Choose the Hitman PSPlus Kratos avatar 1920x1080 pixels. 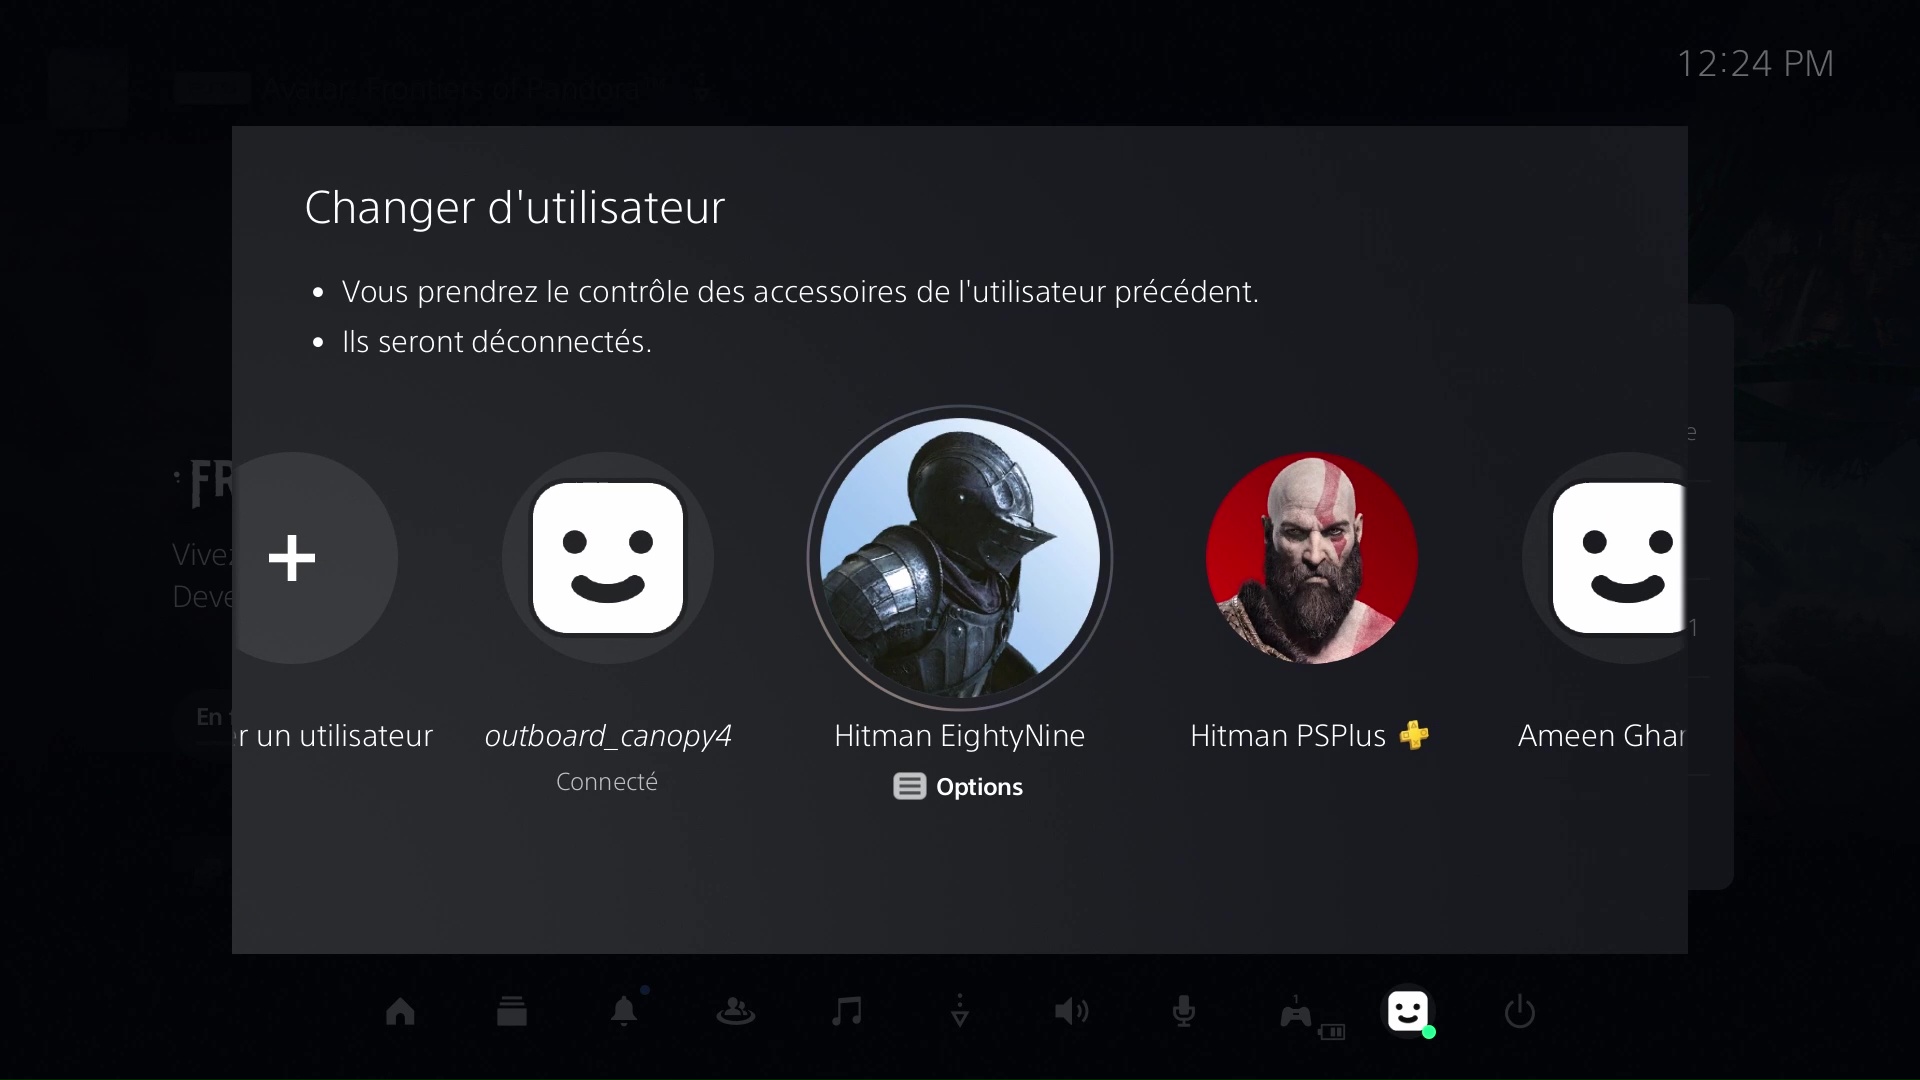(x=1312, y=558)
